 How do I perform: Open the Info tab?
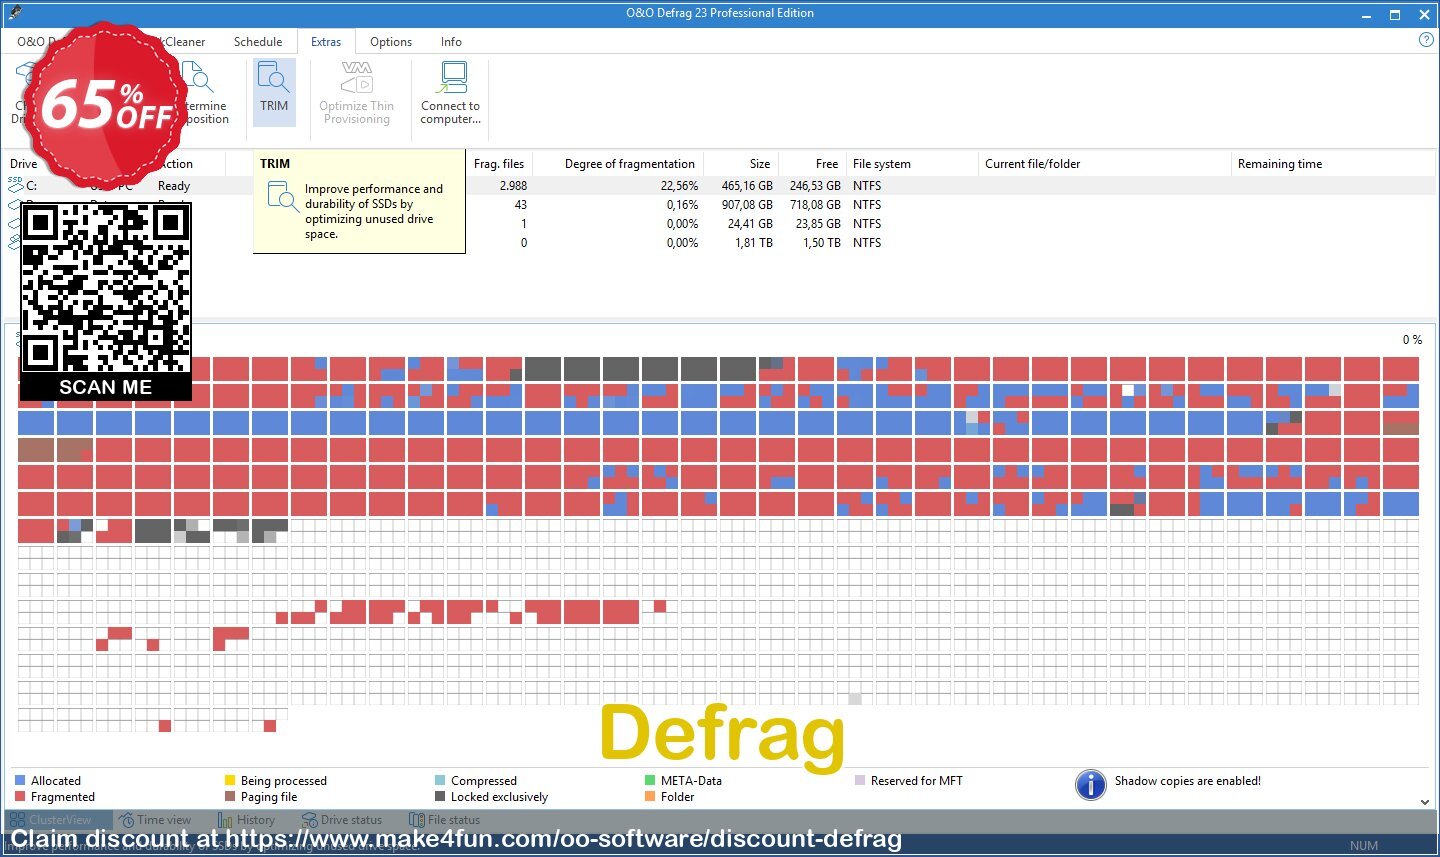[451, 42]
